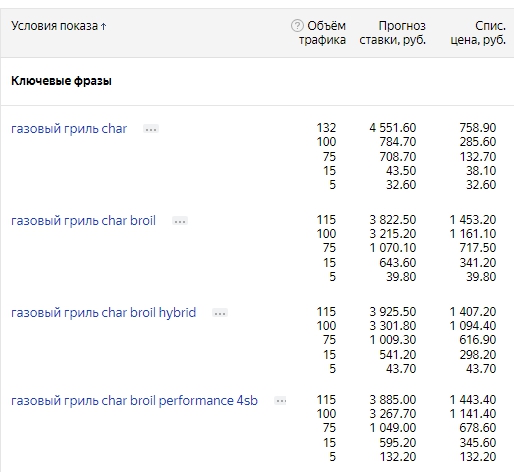Select the bid value 1 070.10
Viewport: 514px width, 472px height.
click(393, 248)
